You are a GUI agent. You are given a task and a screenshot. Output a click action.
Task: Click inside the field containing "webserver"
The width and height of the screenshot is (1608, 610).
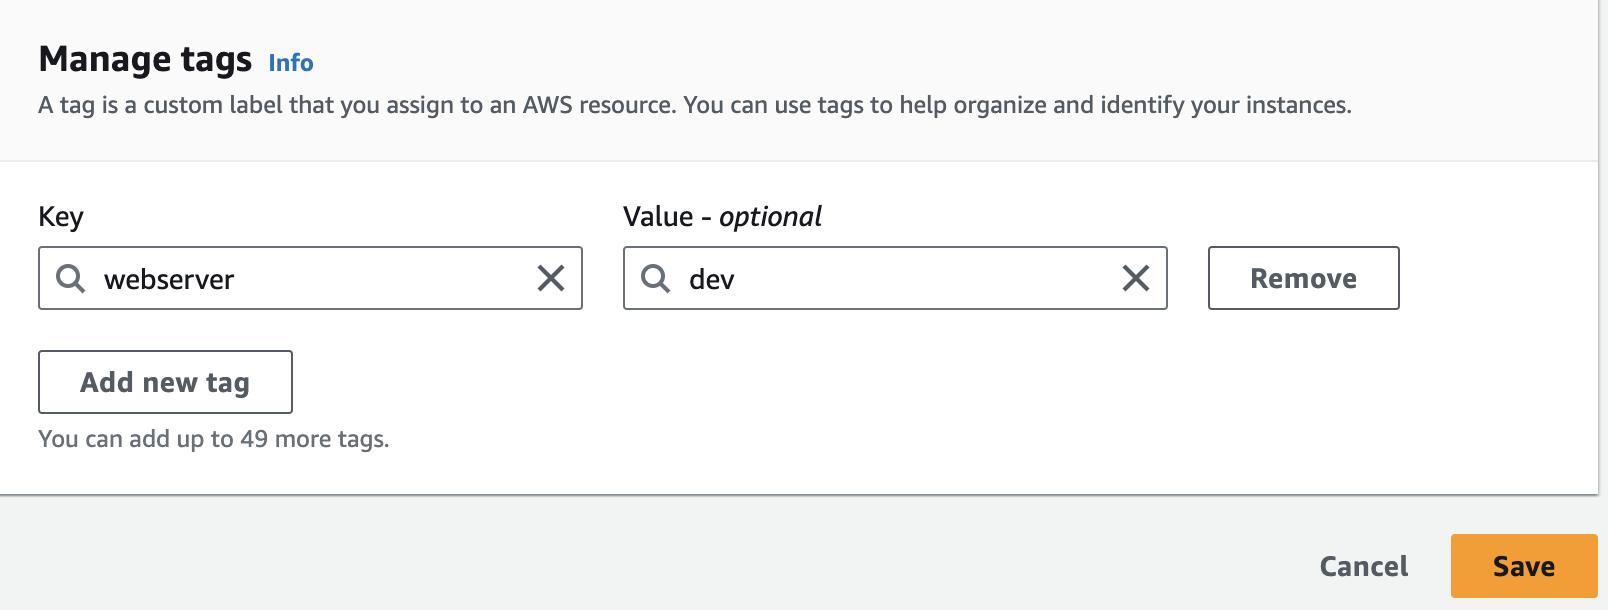pos(300,279)
